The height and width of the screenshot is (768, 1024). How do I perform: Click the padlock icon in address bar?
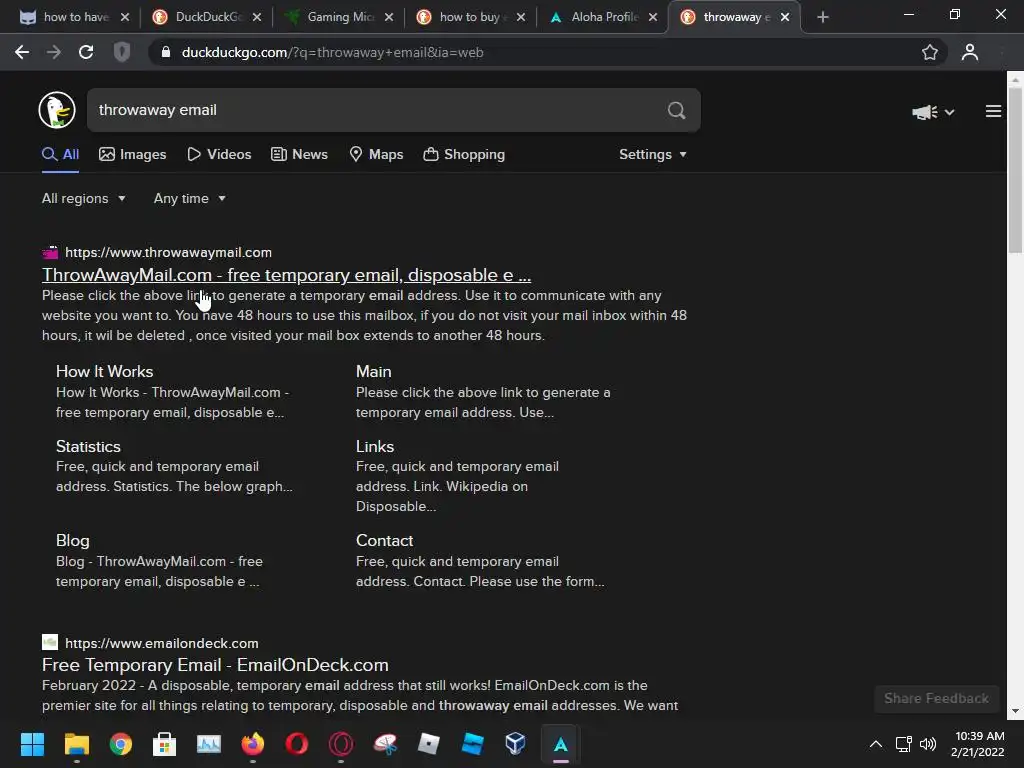[166, 52]
